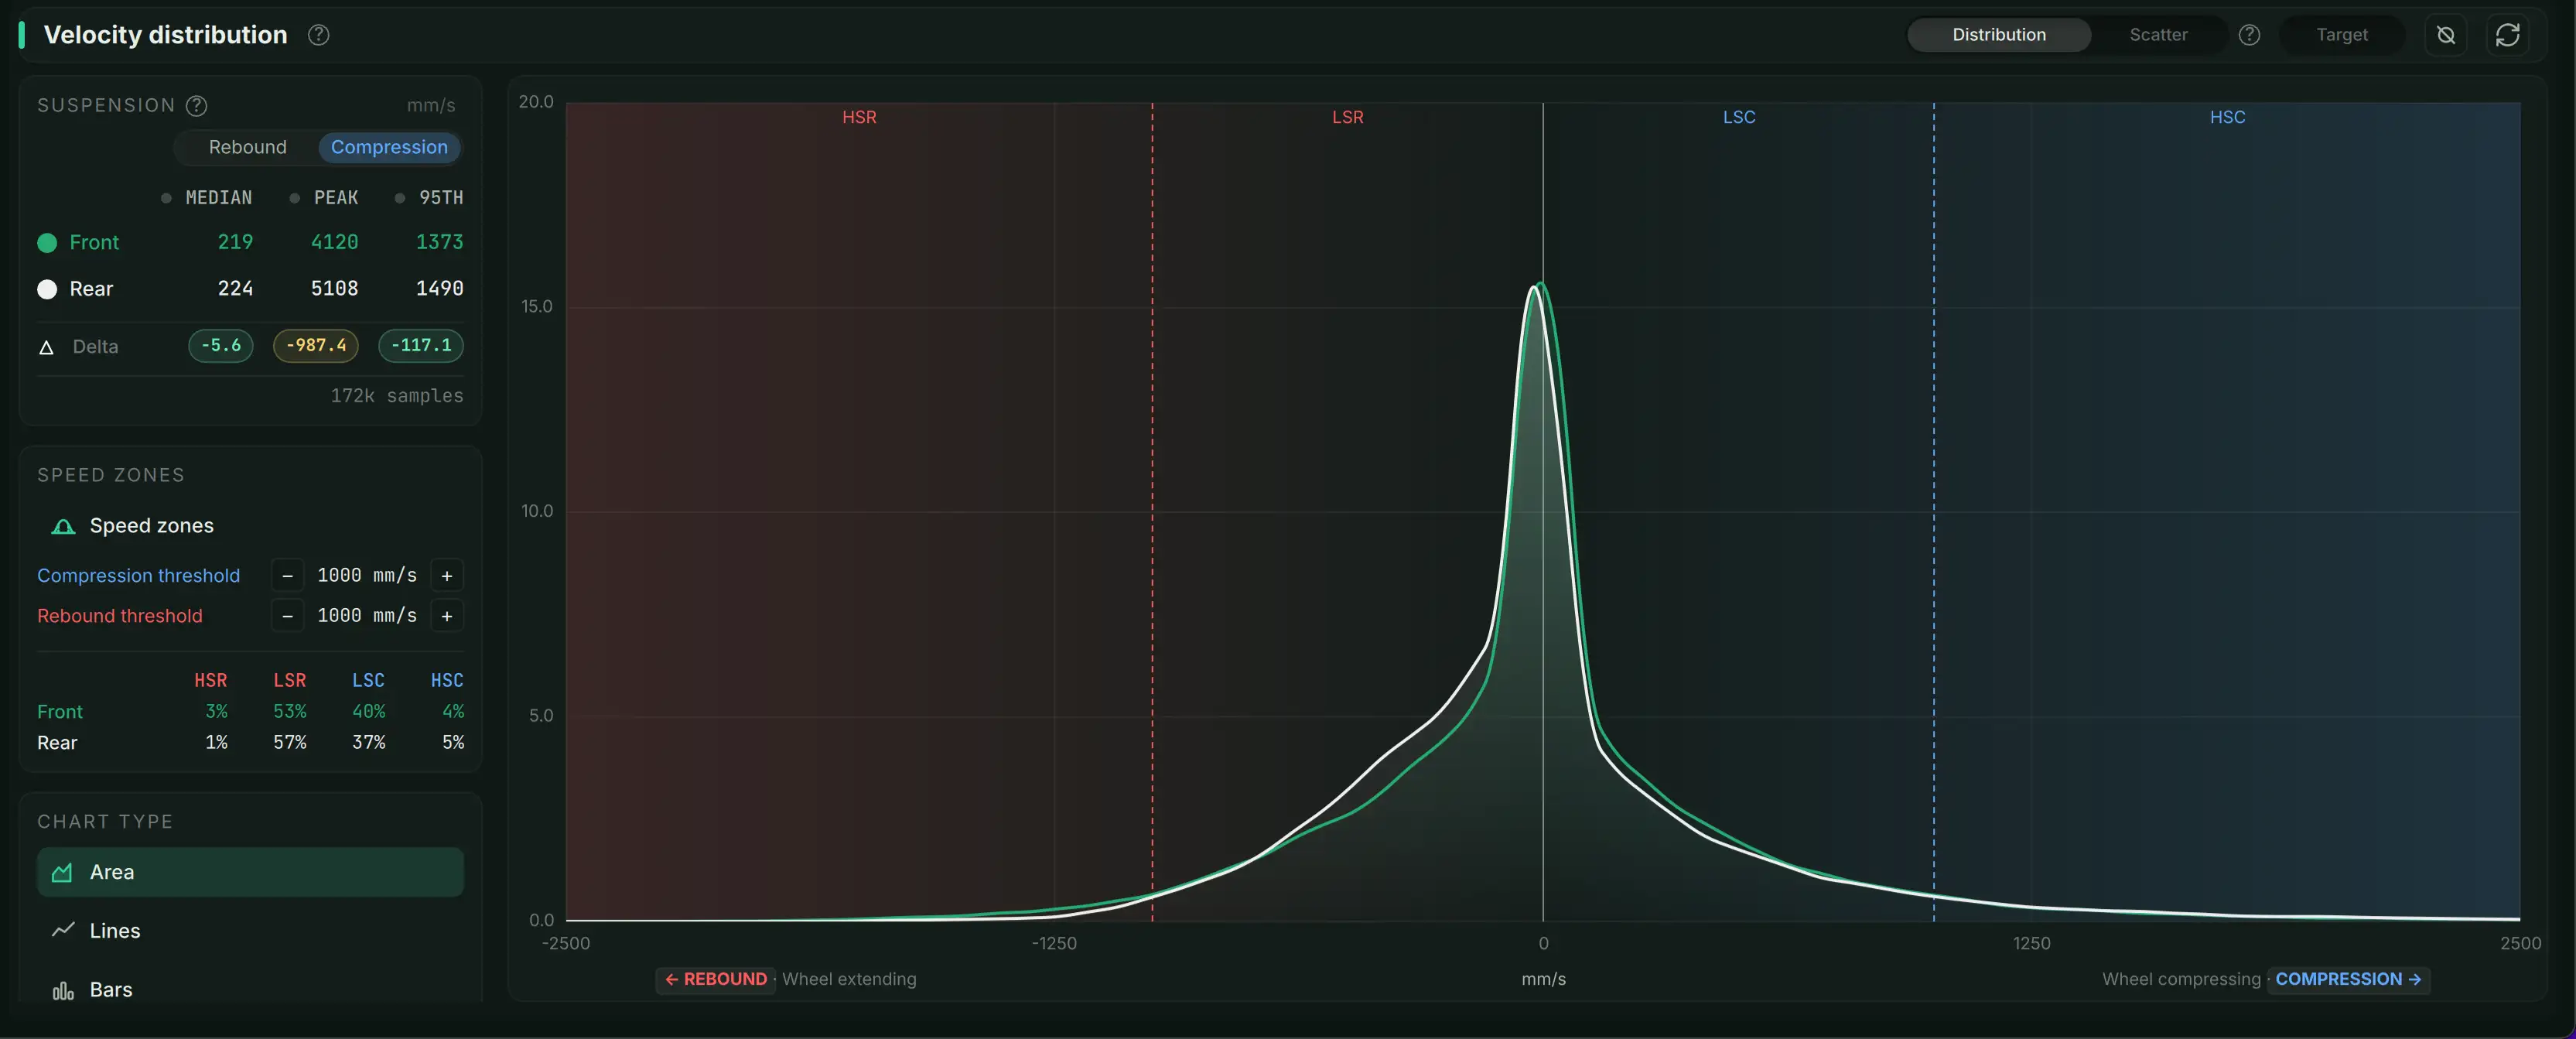
Task: Click the REBOUND arrow label below chart
Action: click(x=716, y=979)
